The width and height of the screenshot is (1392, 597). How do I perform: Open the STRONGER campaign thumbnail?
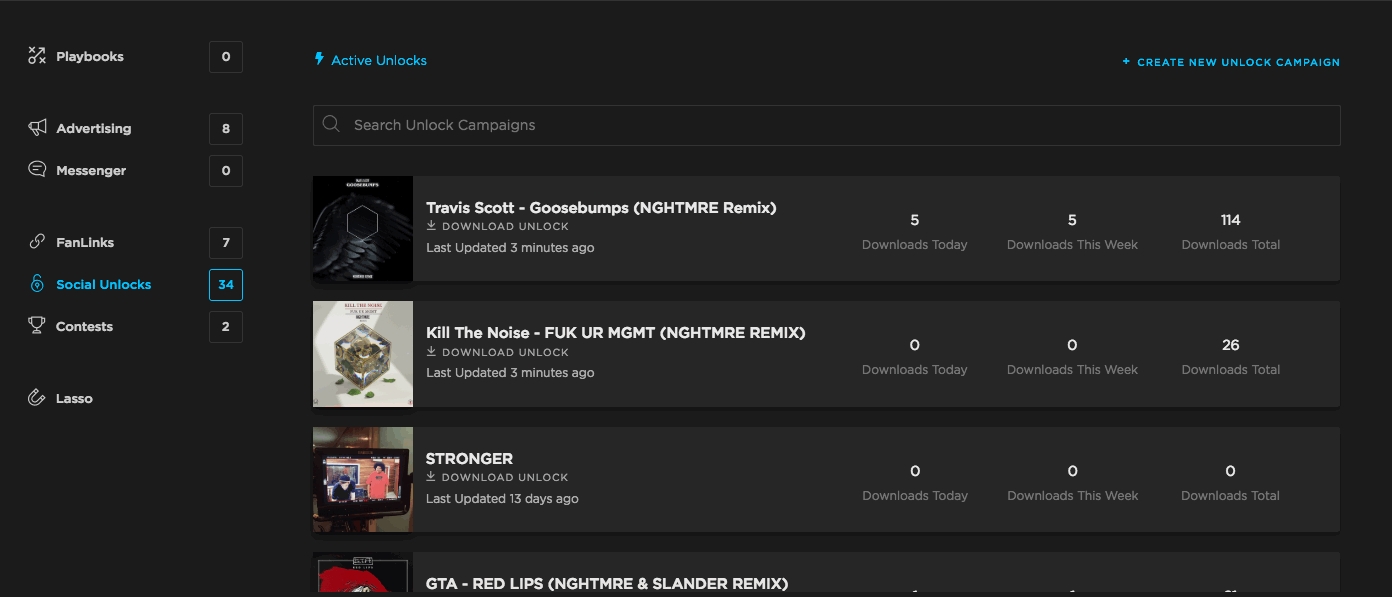(x=363, y=480)
